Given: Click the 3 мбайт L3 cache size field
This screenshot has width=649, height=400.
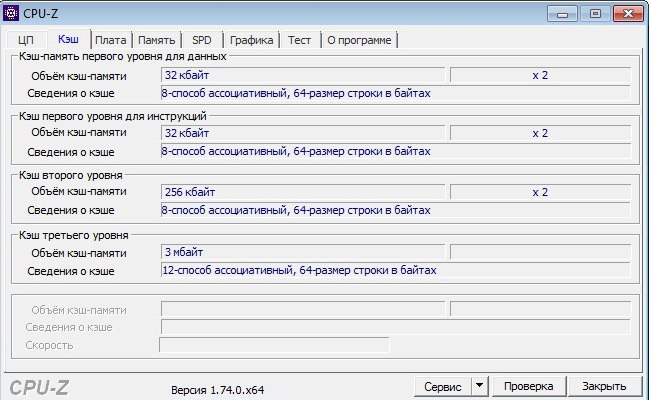Looking at the screenshot, I should tap(303, 252).
